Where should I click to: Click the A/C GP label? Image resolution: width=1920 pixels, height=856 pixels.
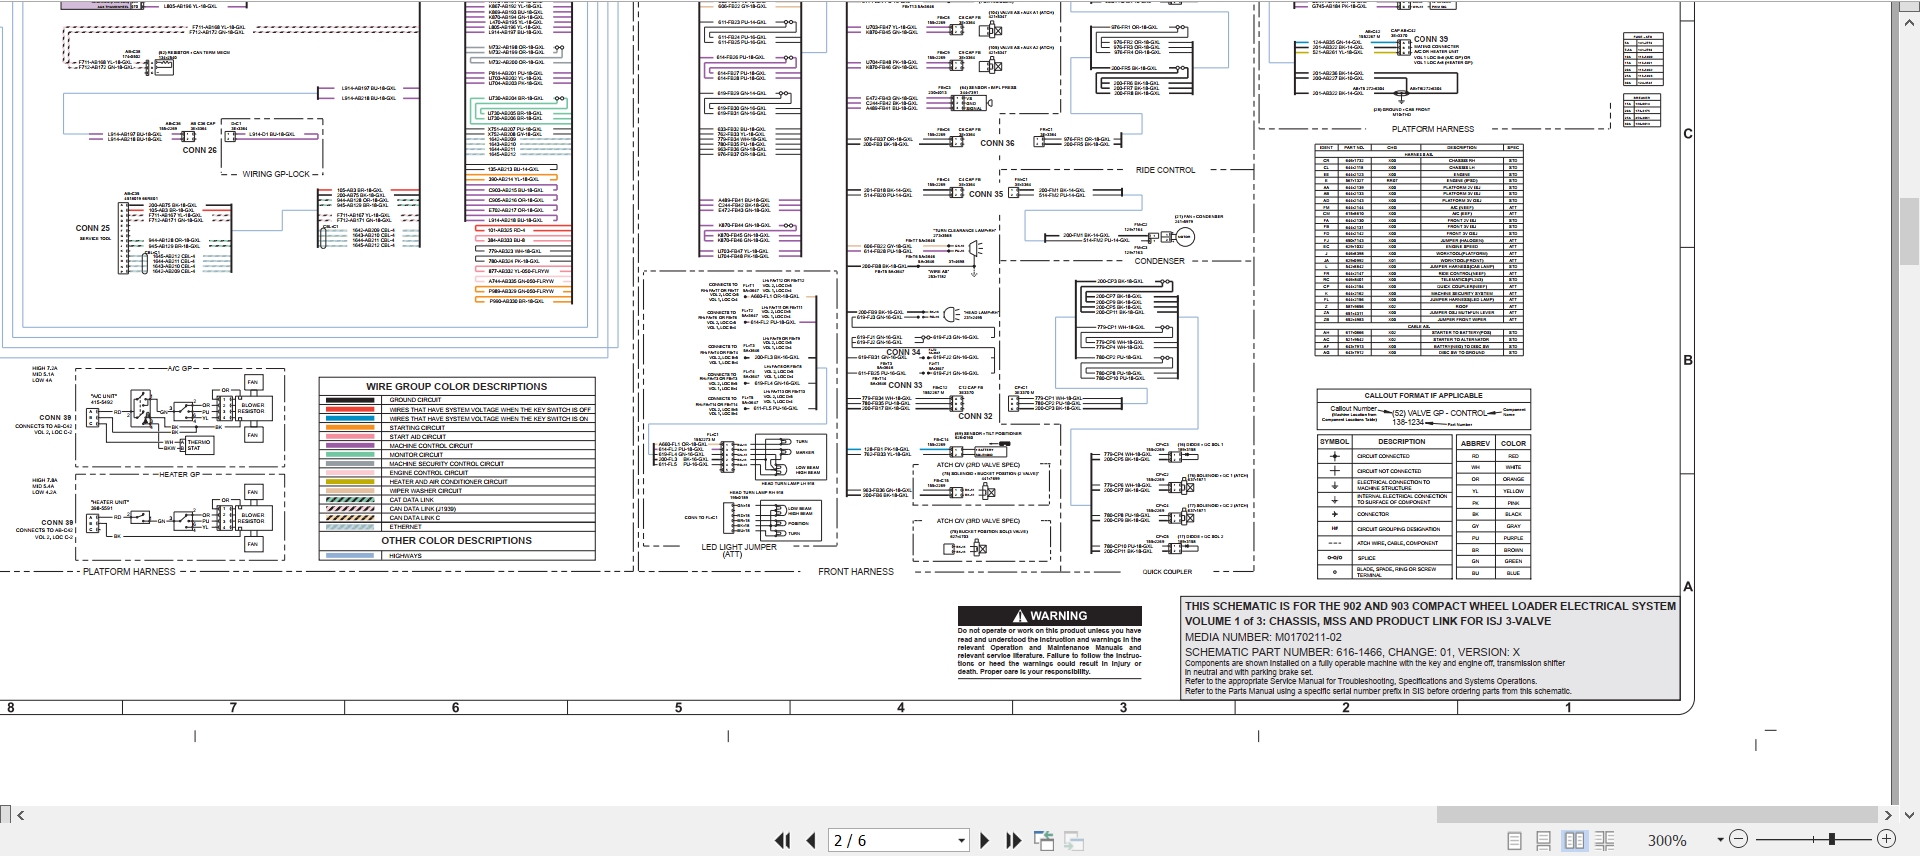click(x=180, y=368)
